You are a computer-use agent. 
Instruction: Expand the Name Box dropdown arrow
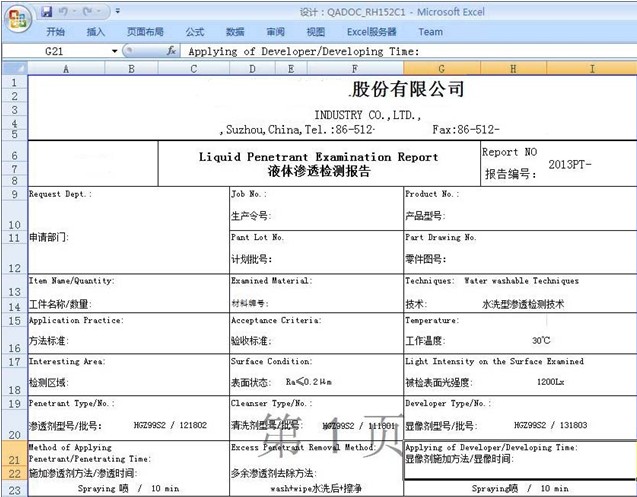(x=115, y=50)
